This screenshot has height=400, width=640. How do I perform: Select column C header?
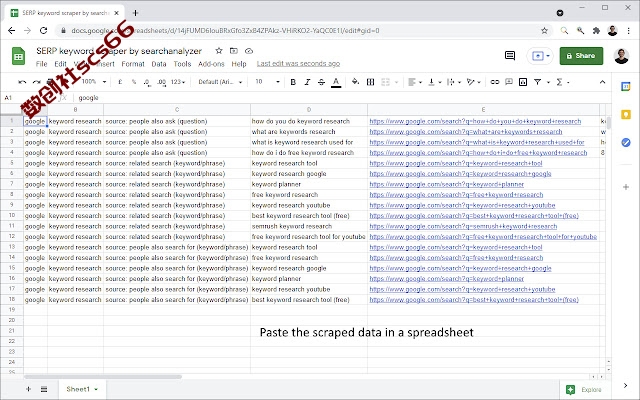(x=177, y=109)
